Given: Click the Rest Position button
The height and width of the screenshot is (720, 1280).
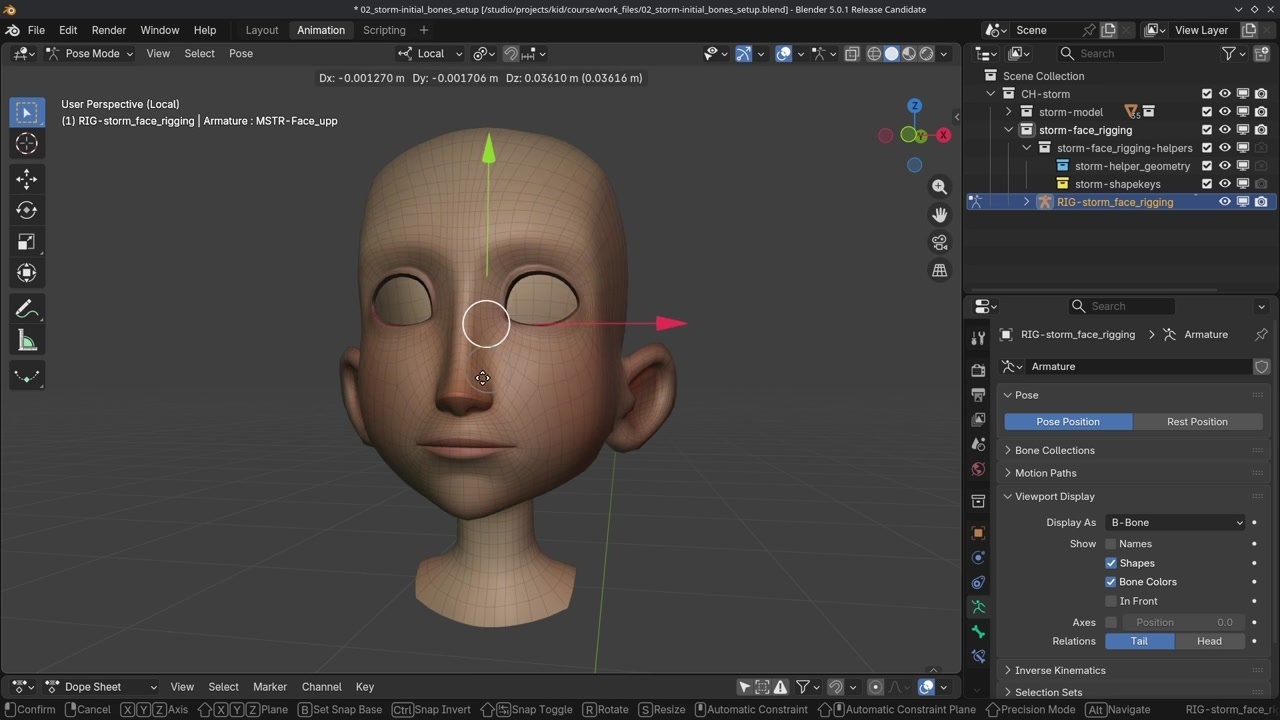Looking at the screenshot, I should pos(1197,422).
